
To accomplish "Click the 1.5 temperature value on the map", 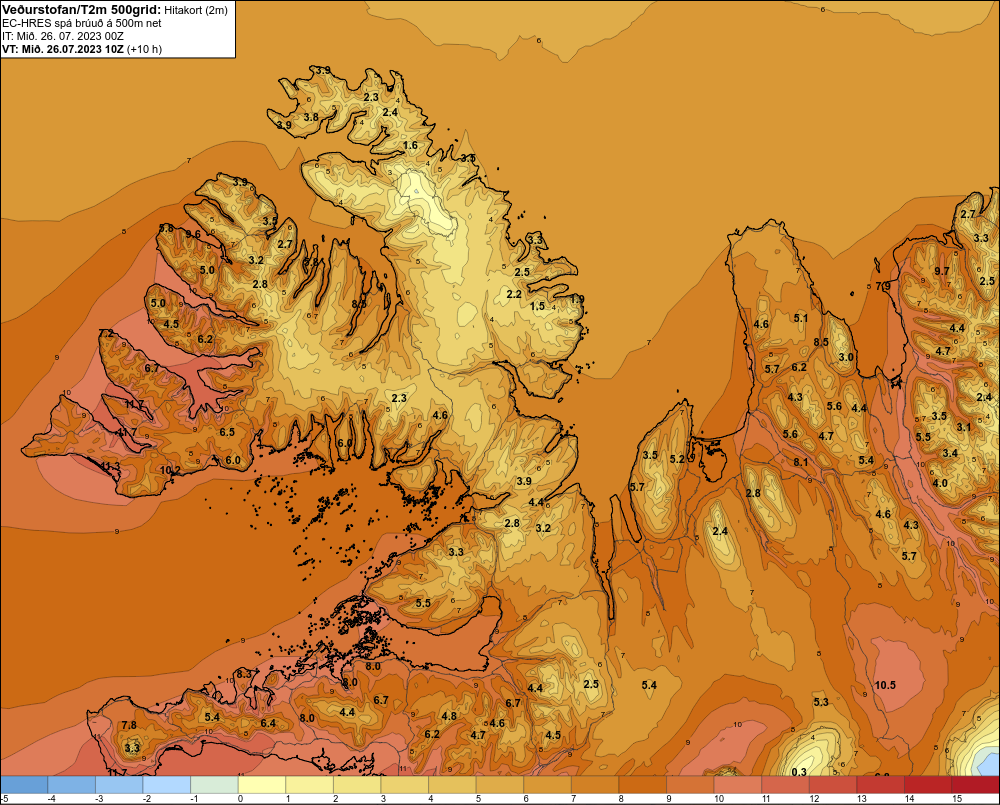I will 538,306.
